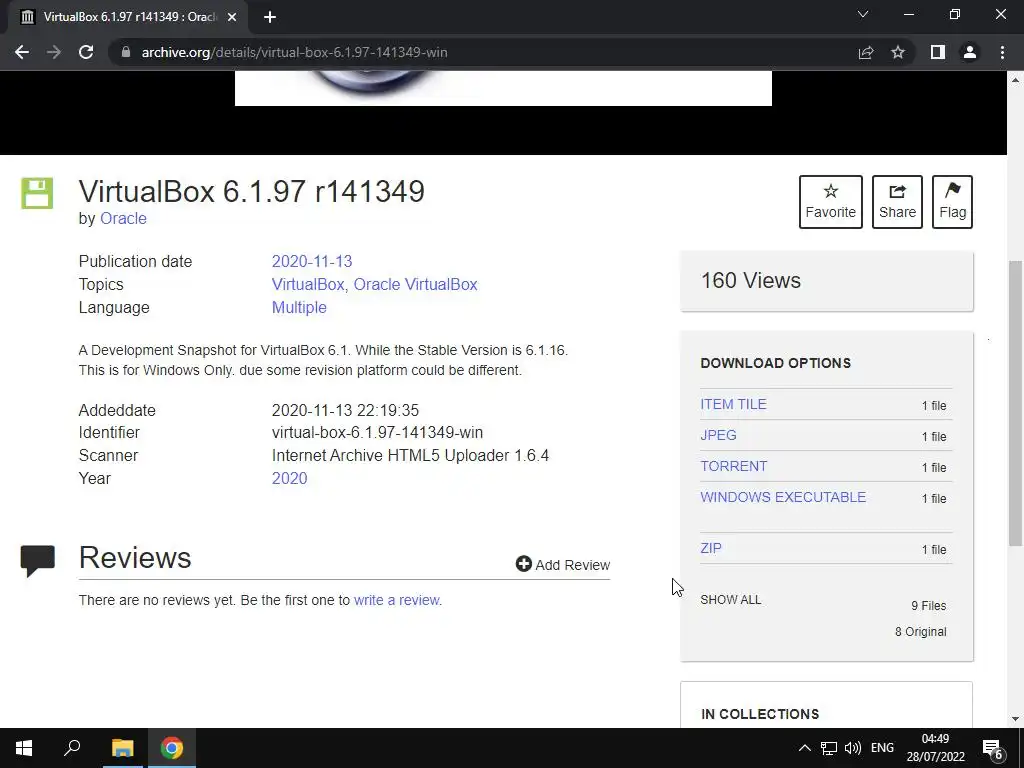
Task: Download the JPEG file
Action: (x=718, y=435)
